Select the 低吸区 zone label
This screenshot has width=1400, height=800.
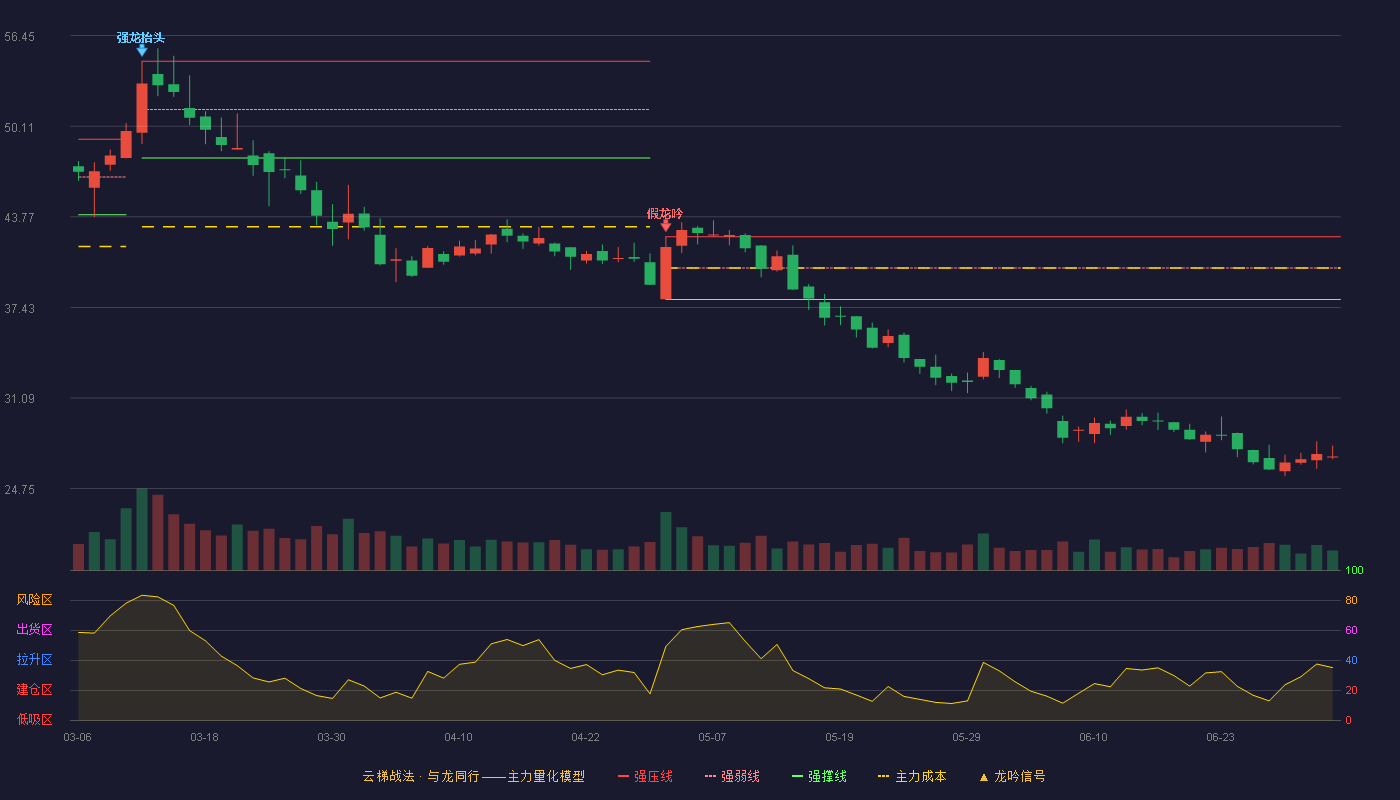point(34,719)
